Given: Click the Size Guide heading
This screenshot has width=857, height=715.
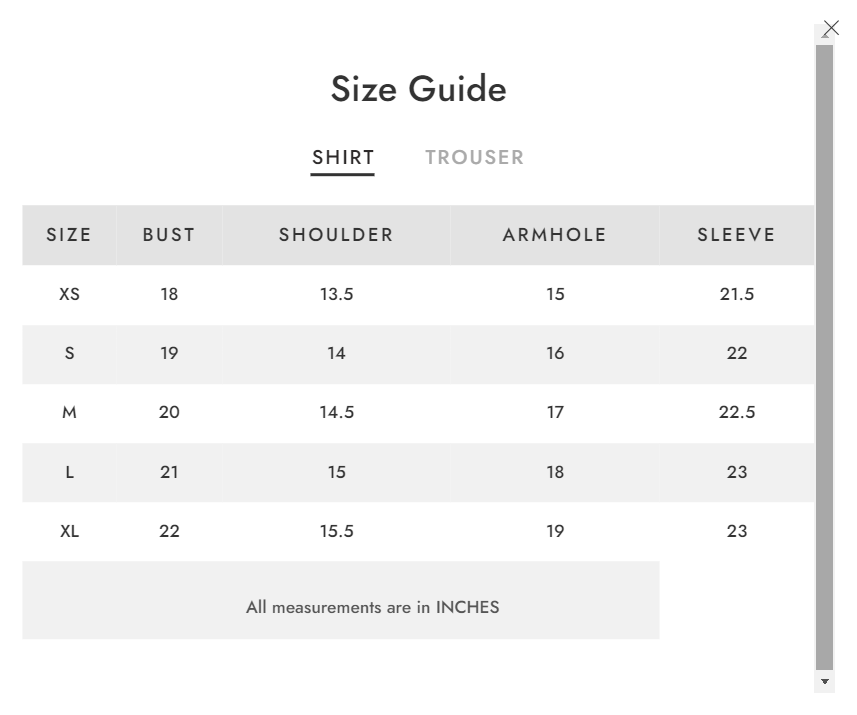Looking at the screenshot, I should click(419, 89).
